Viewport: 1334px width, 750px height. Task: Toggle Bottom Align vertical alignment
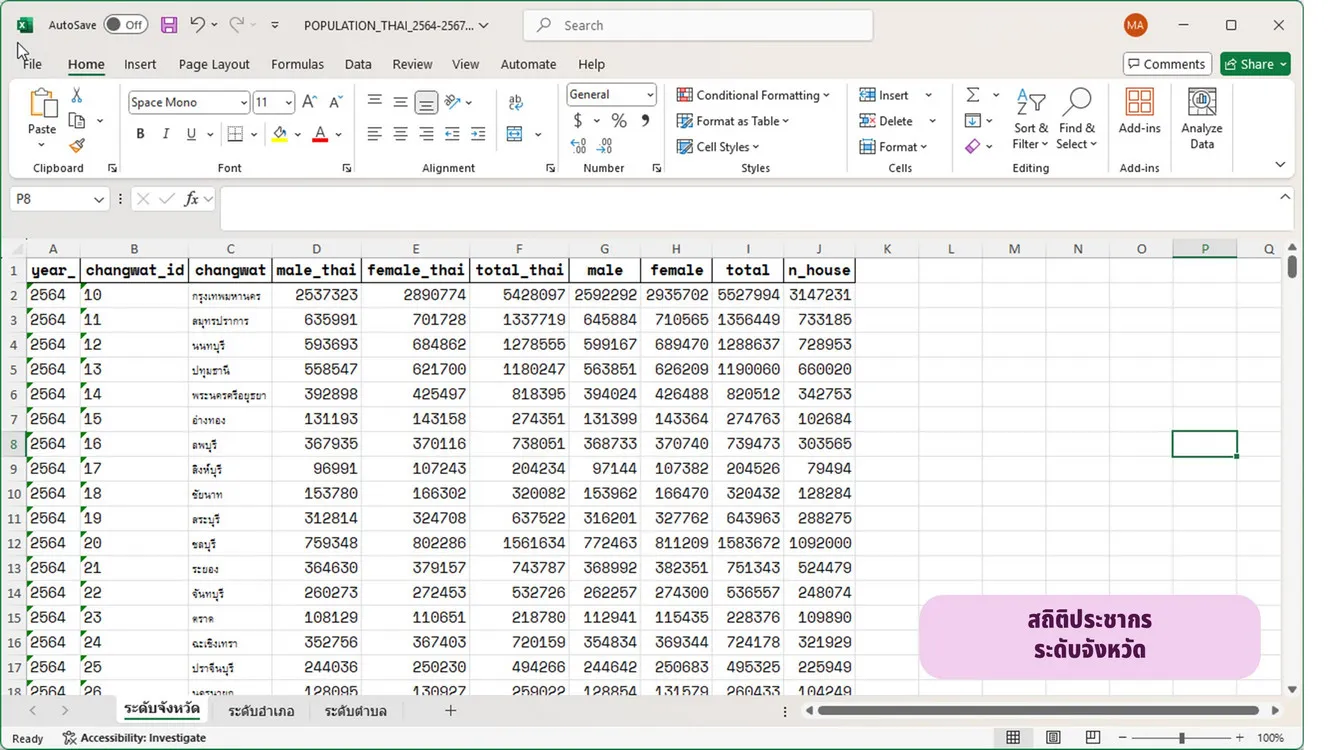click(426, 102)
